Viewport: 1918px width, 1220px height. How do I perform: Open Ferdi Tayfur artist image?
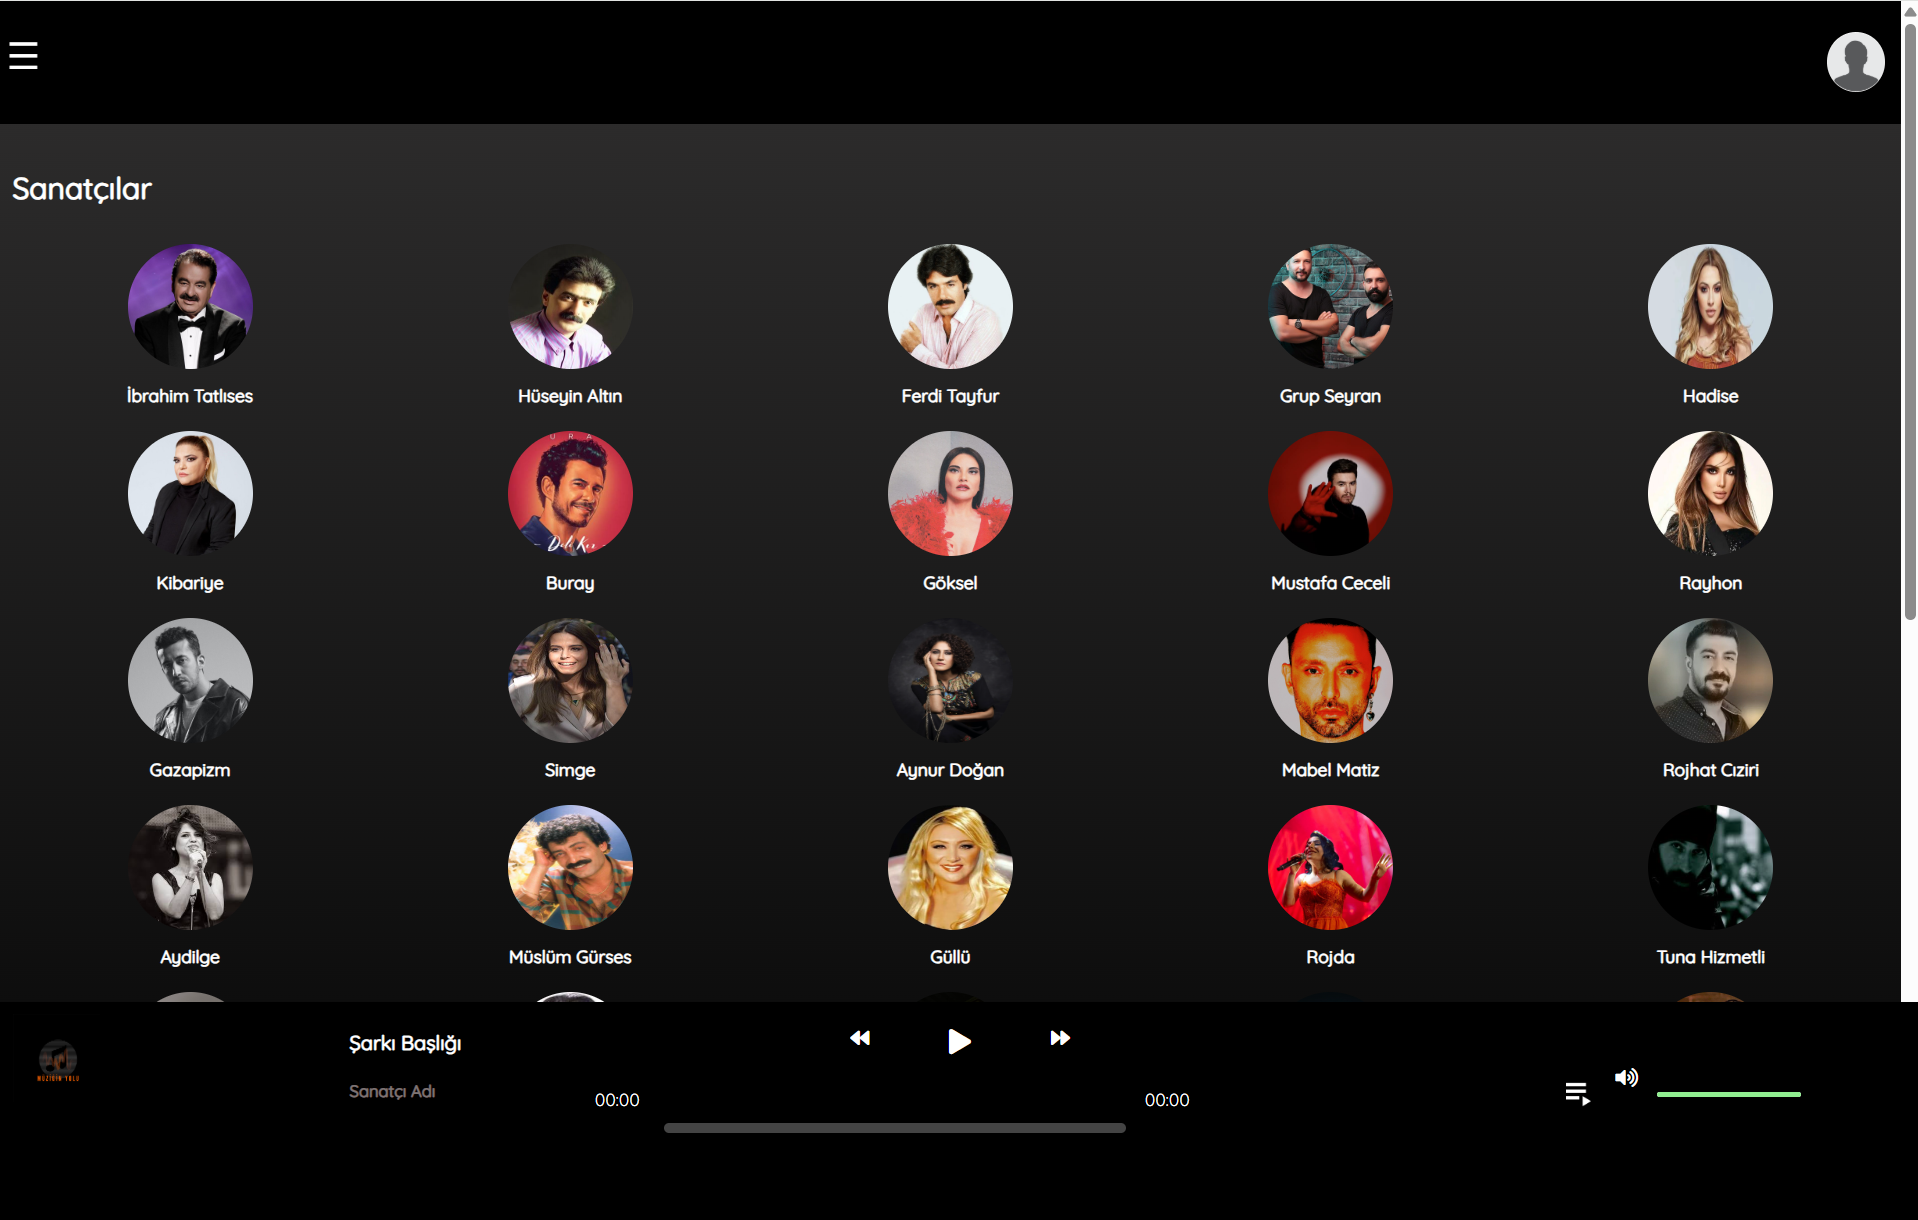pyautogui.click(x=950, y=307)
